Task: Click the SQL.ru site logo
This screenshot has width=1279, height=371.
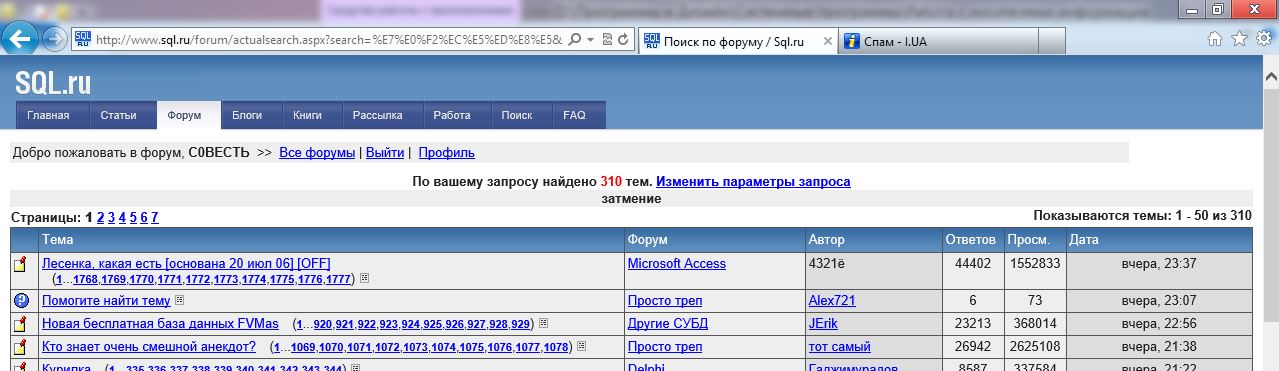Action: (x=54, y=83)
